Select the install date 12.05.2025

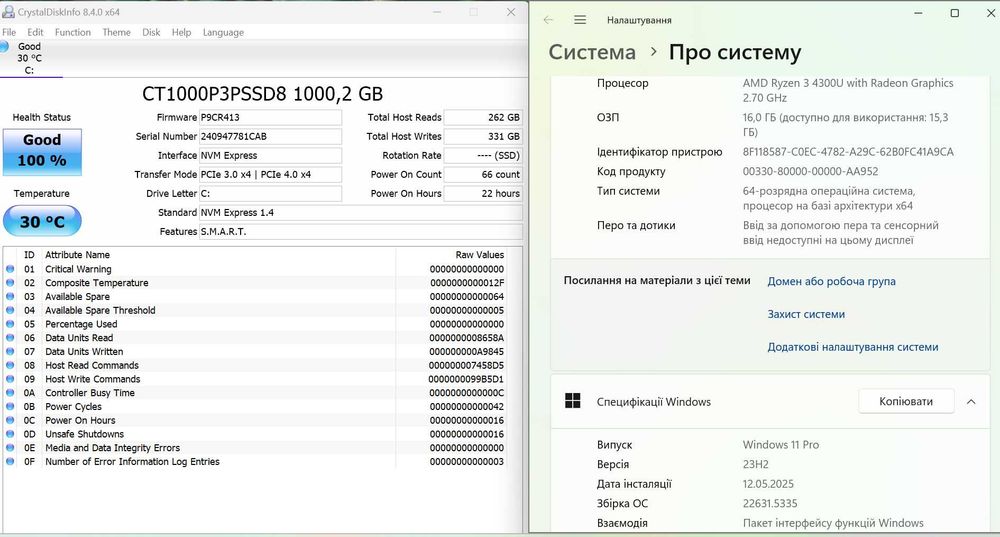pyautogui.click(x=768, y=483)
